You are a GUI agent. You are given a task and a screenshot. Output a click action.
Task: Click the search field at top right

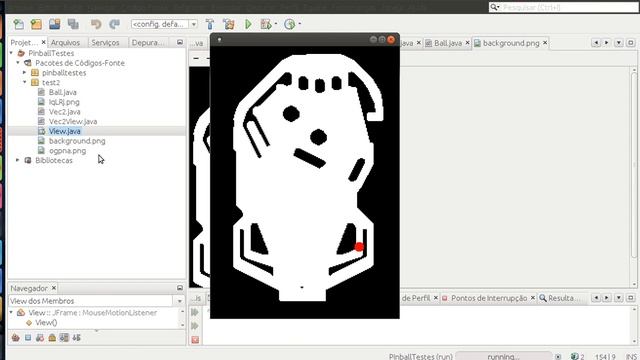(563, 7)
